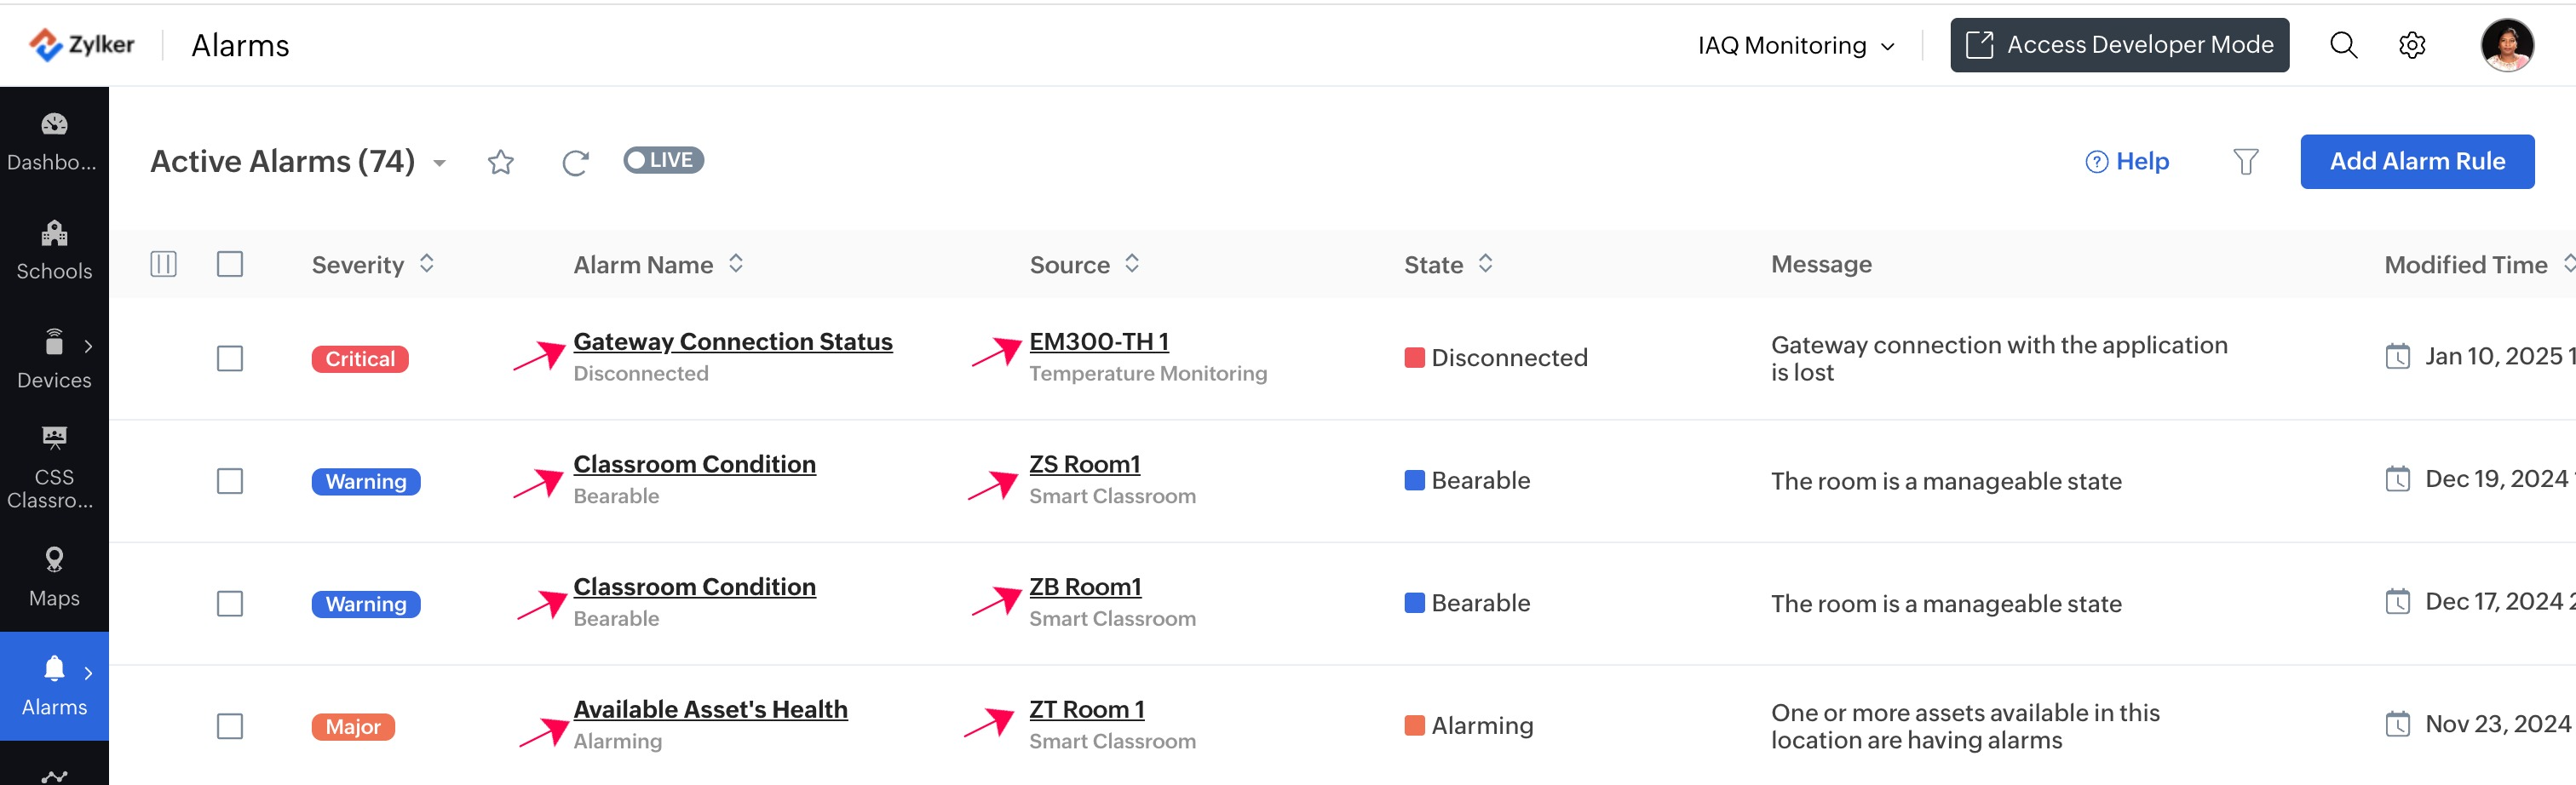Select the Gateway Connection Status row checkbox
The width and height of the screenshot is (2576, 785).
click(230, 358)
